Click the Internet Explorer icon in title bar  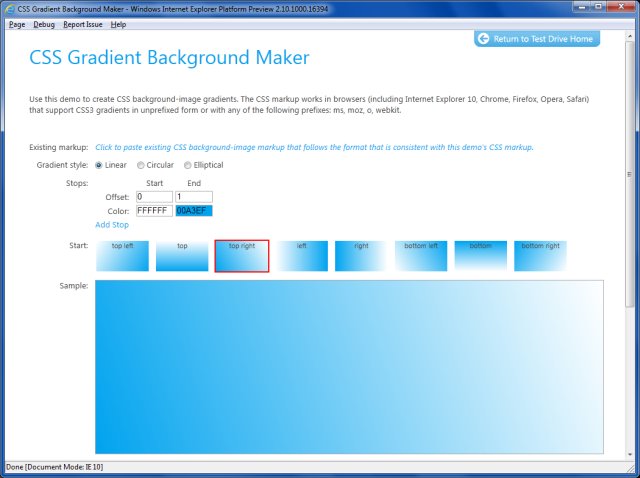(x=10, y=9)
